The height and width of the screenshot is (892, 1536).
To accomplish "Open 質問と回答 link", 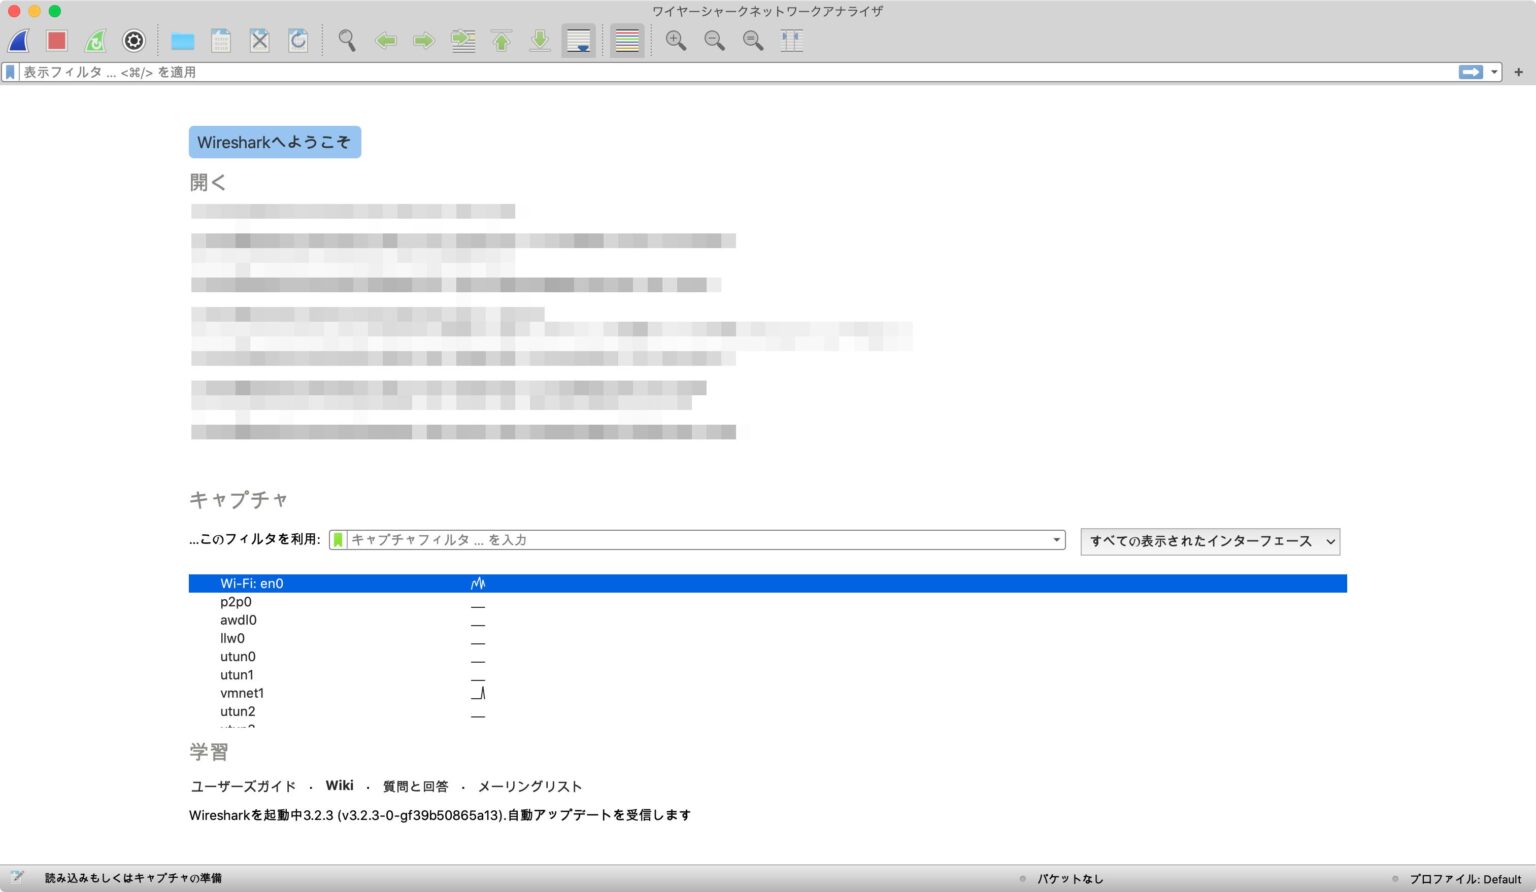I will point(416,787).
